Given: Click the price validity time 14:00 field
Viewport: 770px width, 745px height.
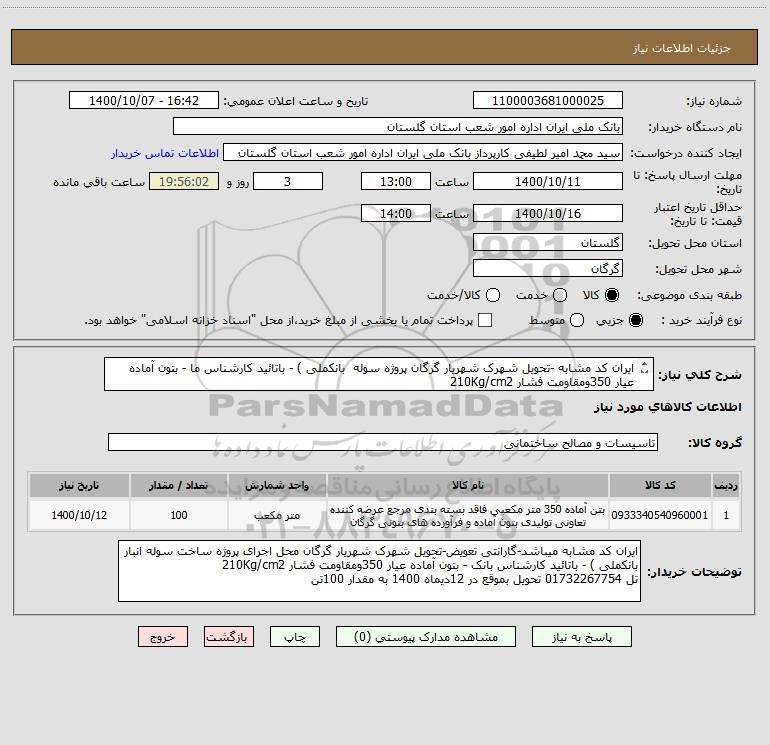Looking at the screenshot, I should [x=396, y=213].
